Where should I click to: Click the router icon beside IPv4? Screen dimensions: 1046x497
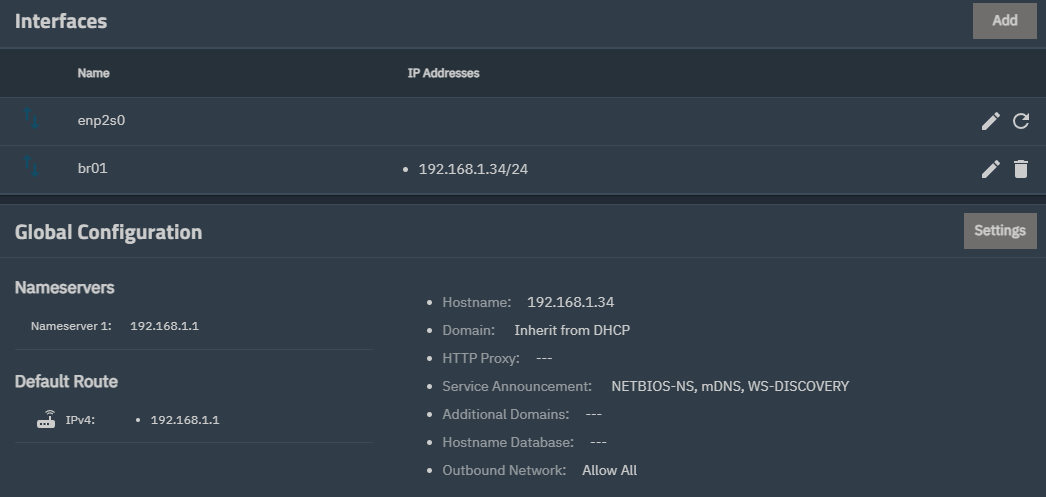tap(46, 420)
